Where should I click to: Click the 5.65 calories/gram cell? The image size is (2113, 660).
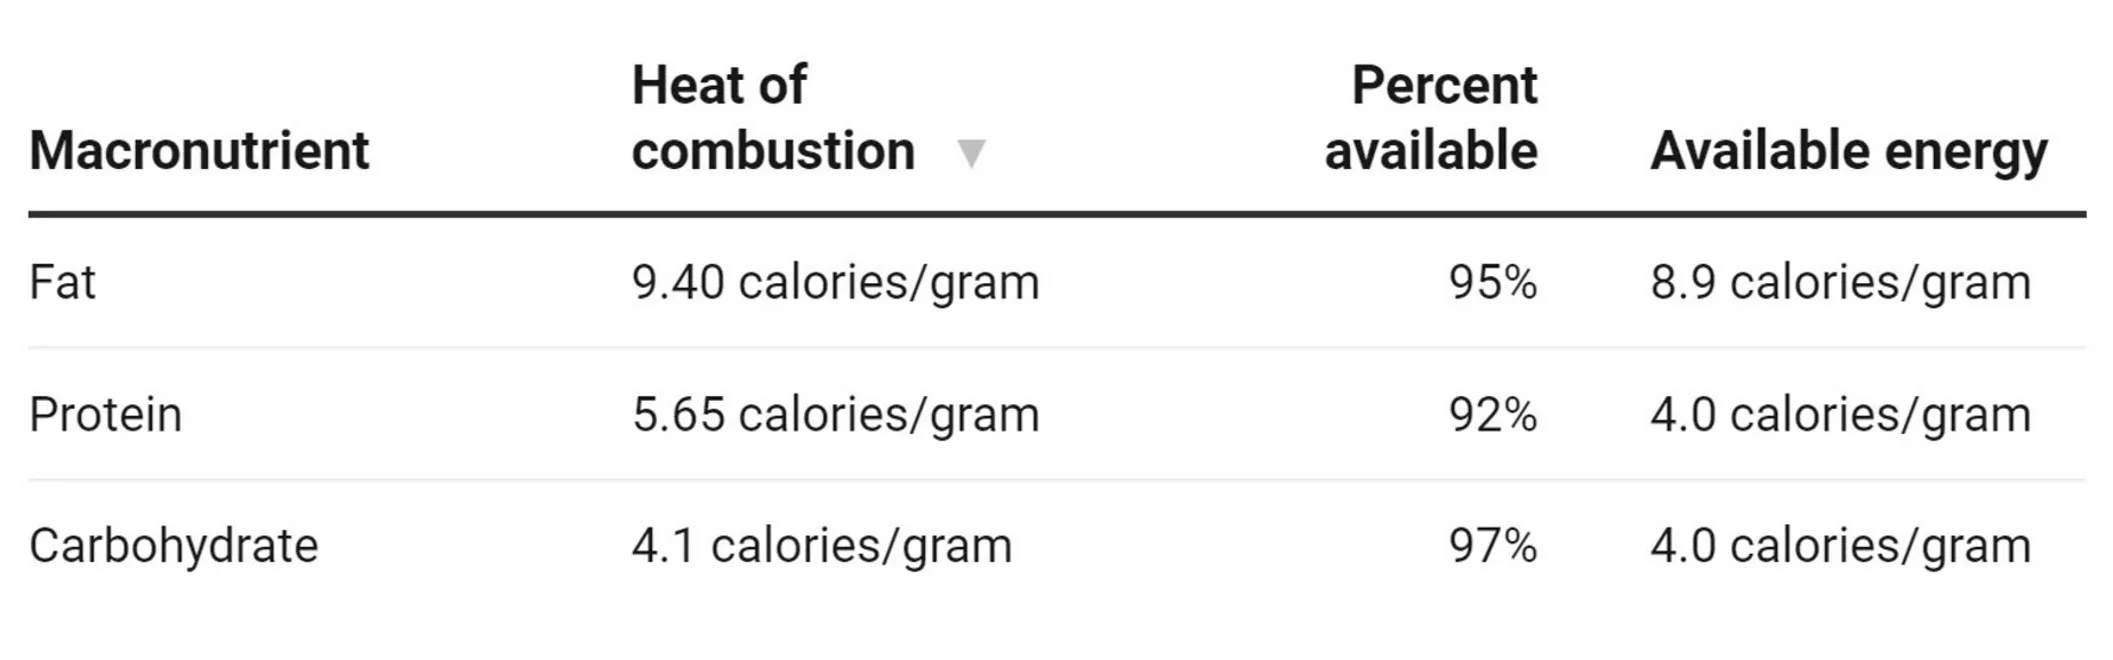pyautogui.click(x=835, y=414)
